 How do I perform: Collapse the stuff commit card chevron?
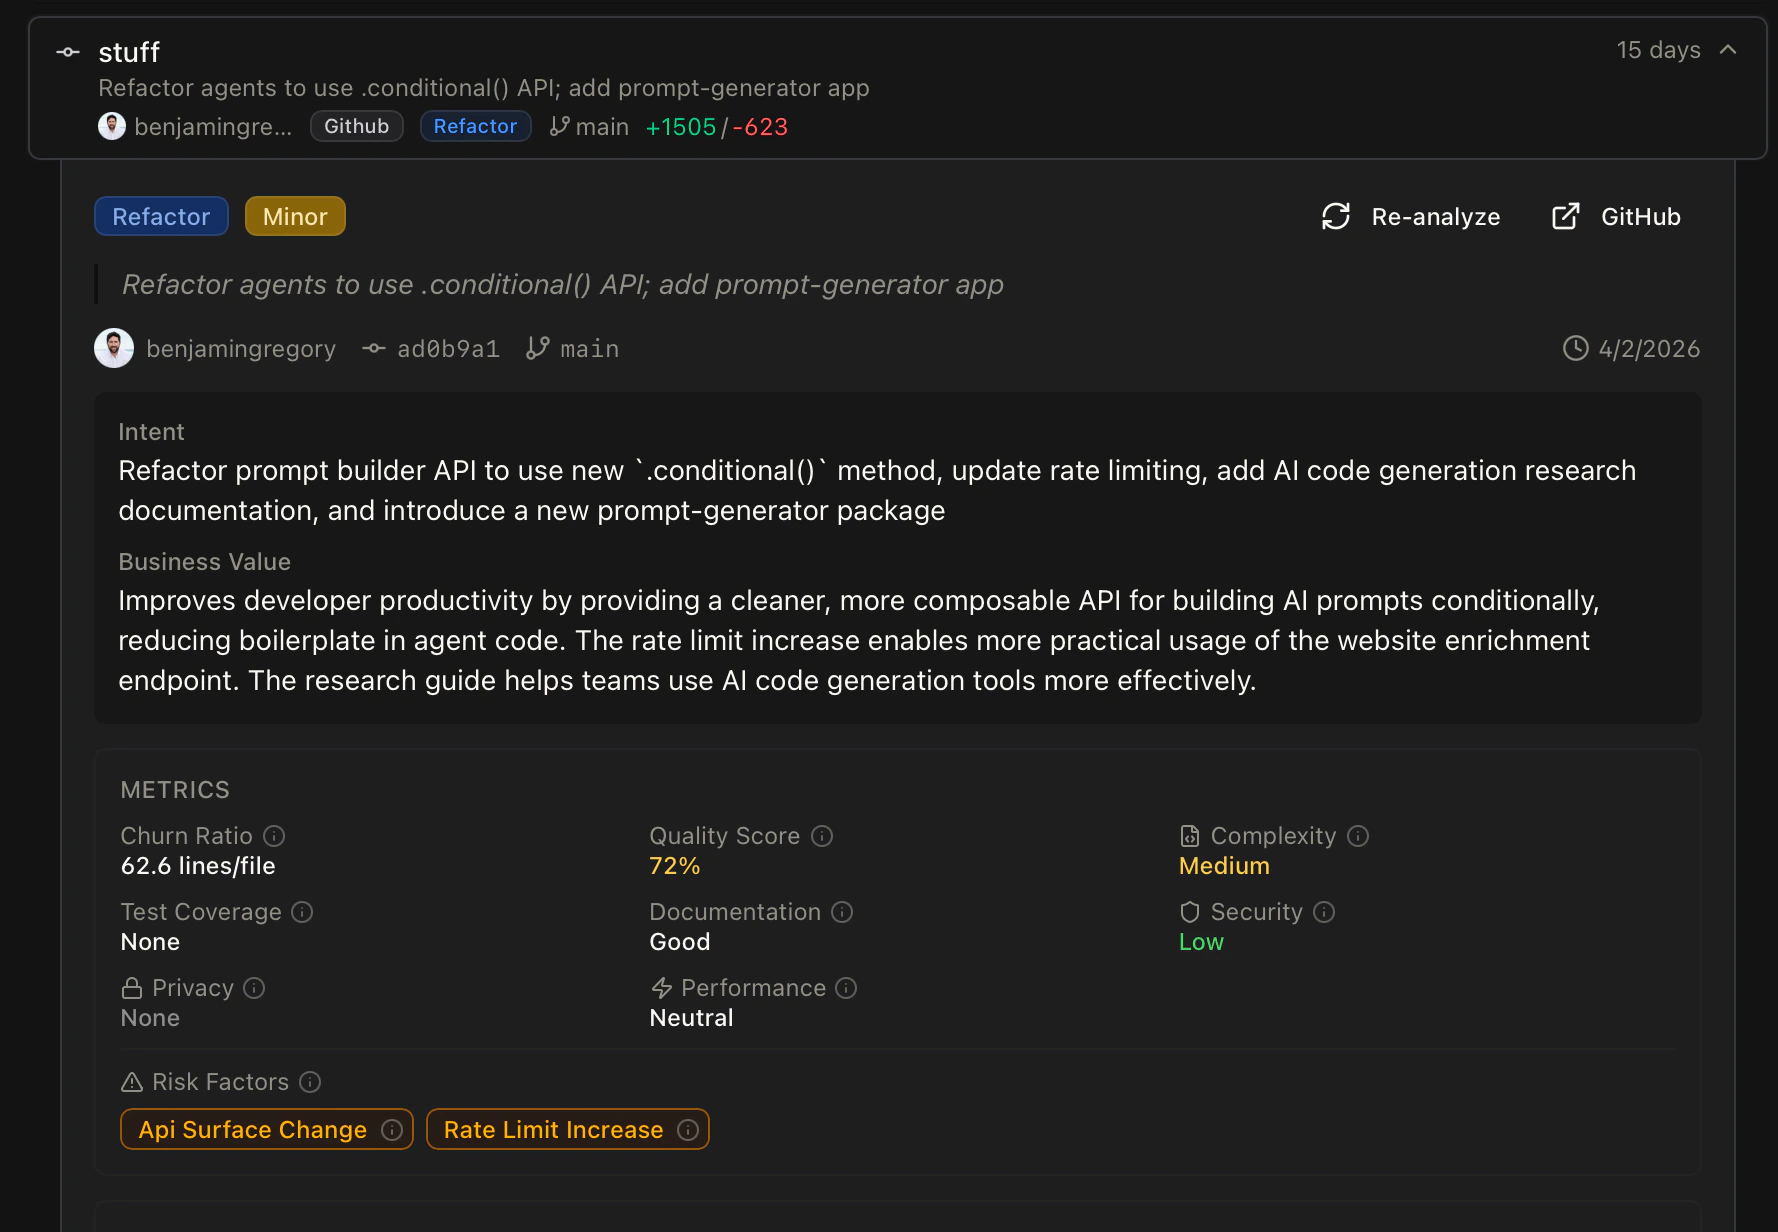pos(1728,49)
